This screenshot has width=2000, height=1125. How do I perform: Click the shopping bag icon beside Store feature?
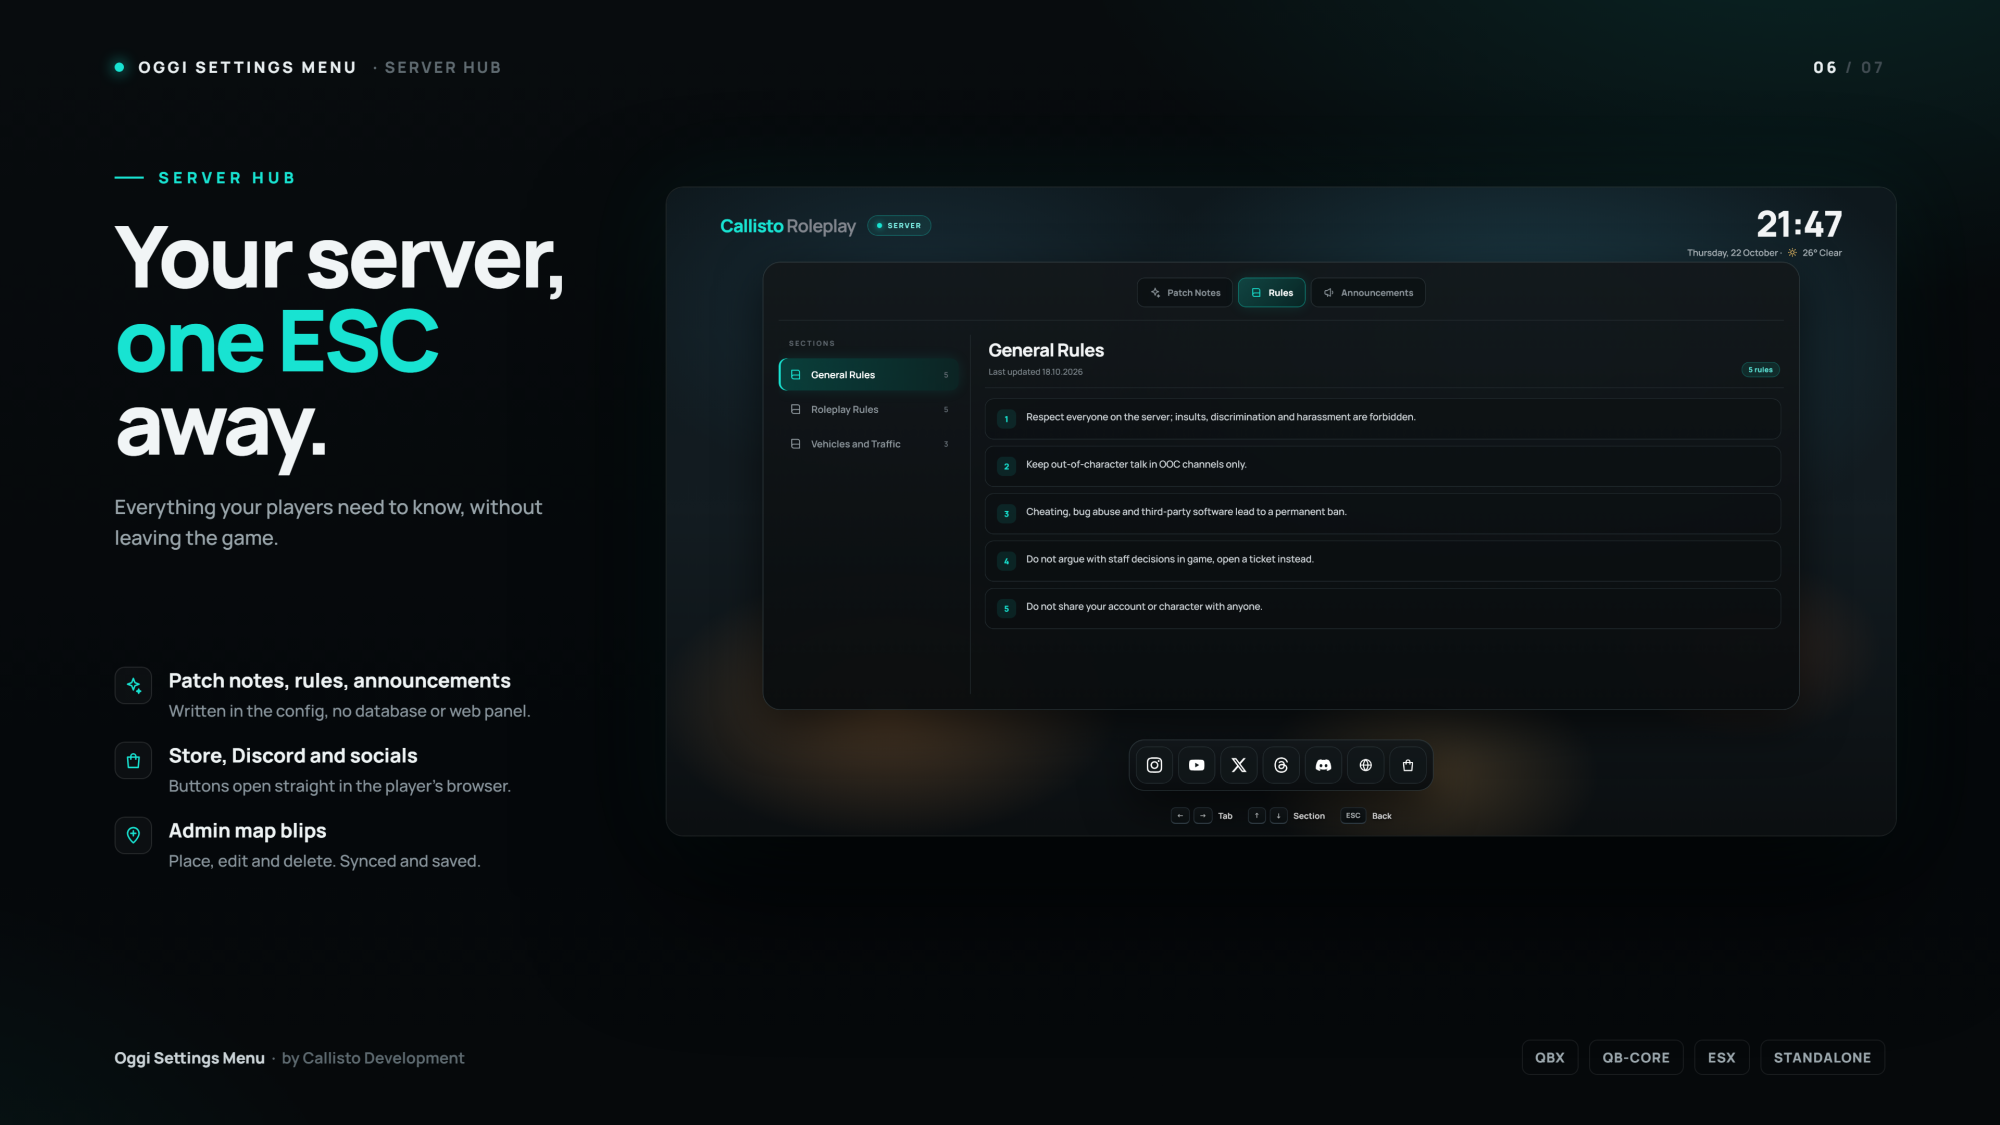(x=133, y=760)
